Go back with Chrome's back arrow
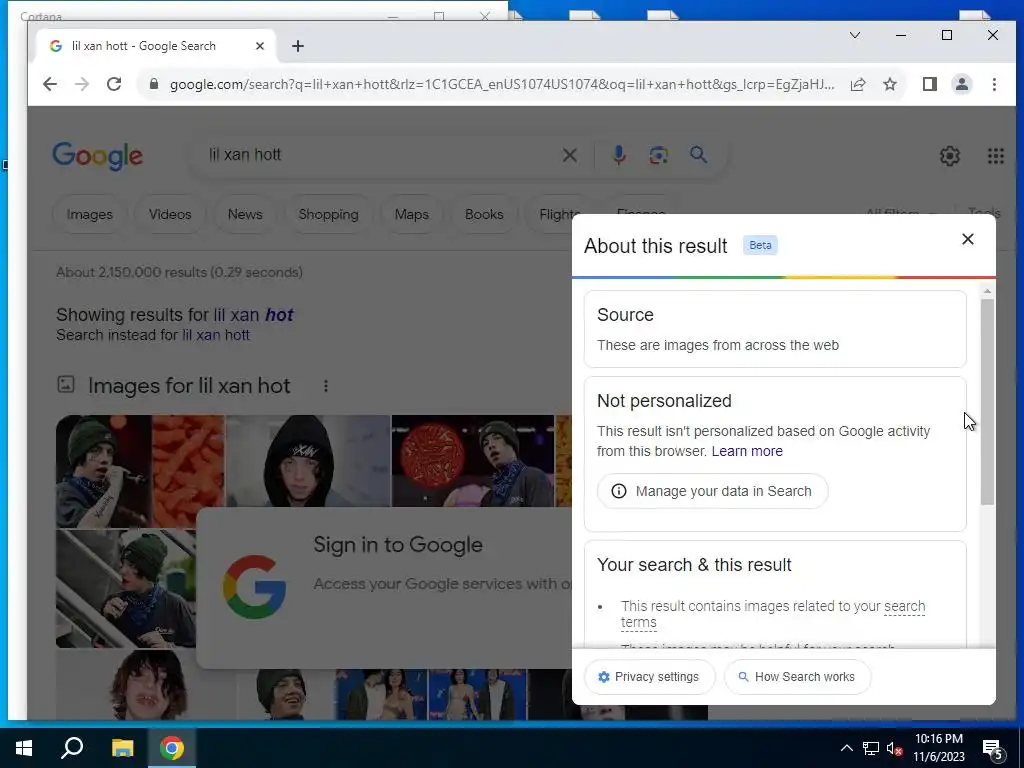Image resolution: width=1024 pixels, height=768 pixels. click(50, 84)
